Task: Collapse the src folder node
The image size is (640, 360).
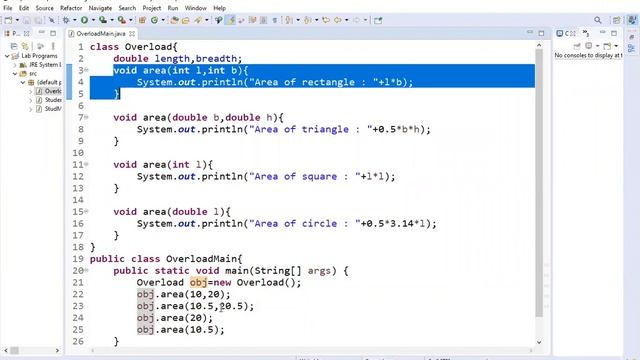Action: (15, 74)
